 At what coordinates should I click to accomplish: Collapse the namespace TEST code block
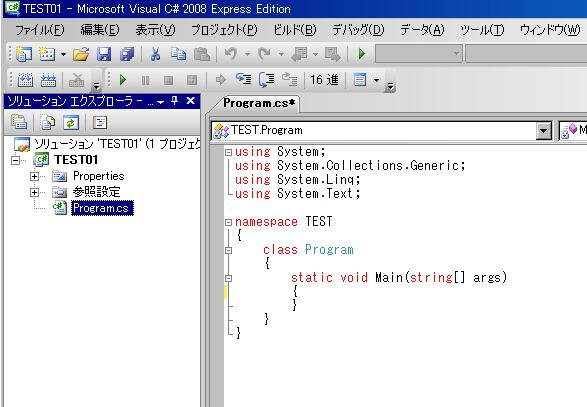tap(228, 222)
